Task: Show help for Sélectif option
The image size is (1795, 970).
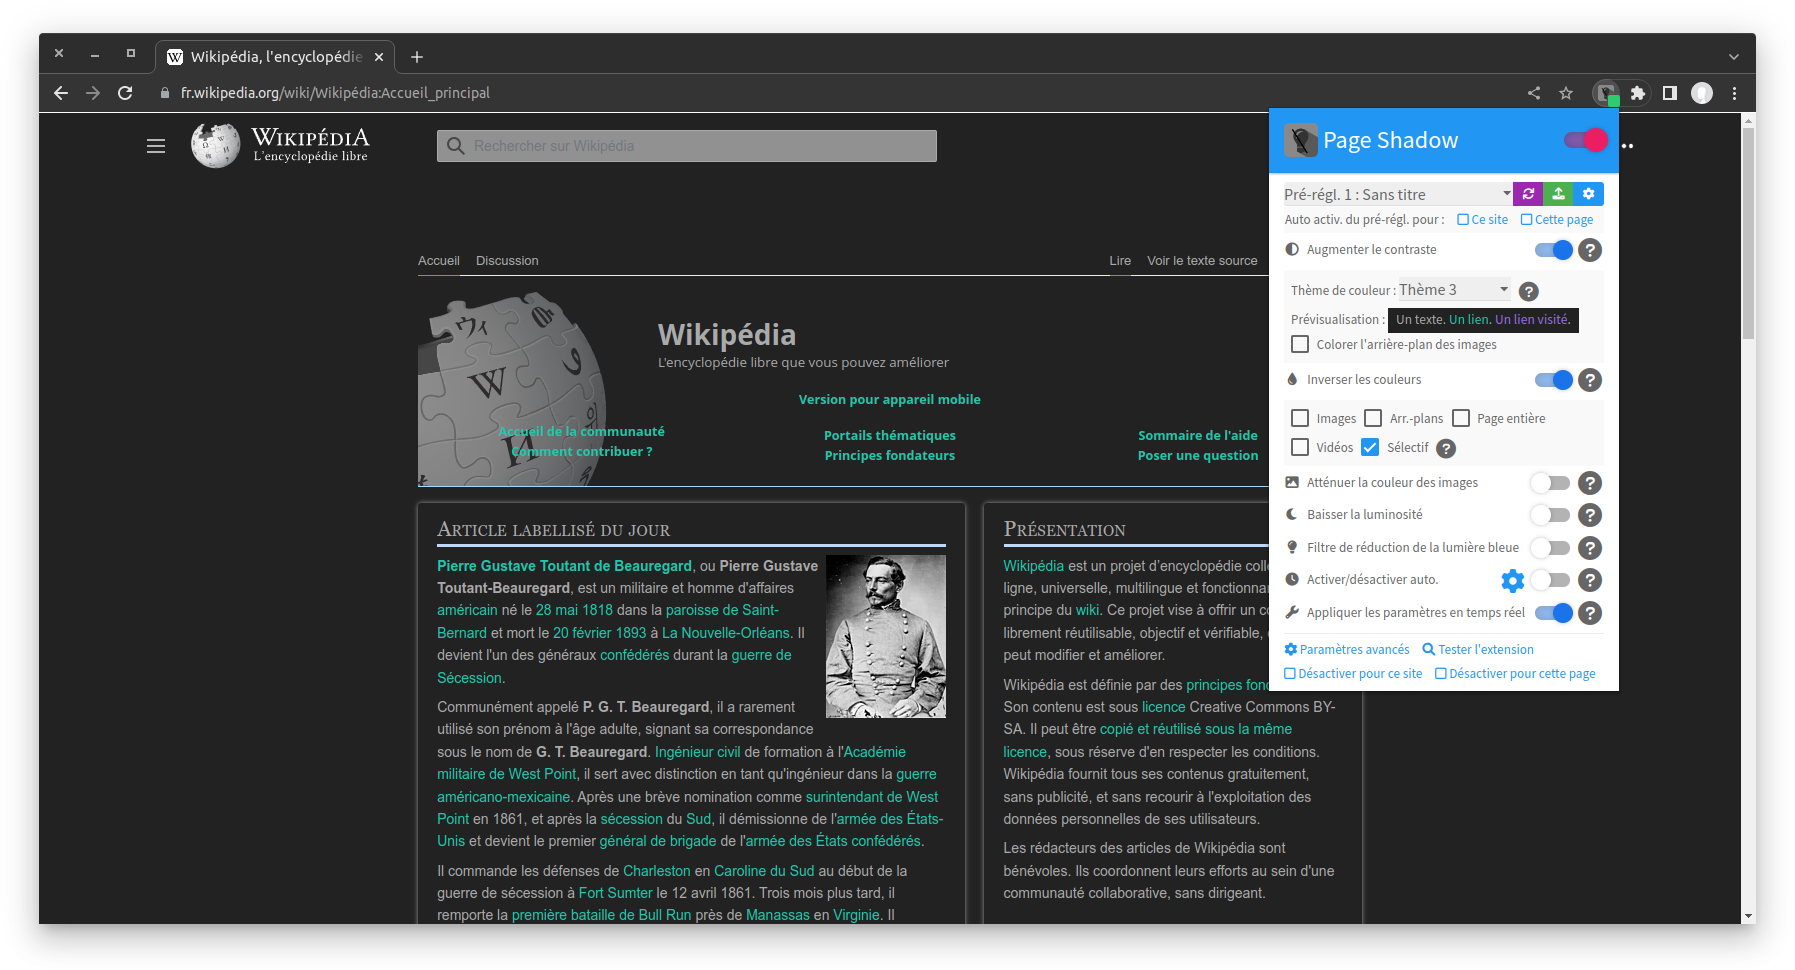Action: tap(1446, 449)
